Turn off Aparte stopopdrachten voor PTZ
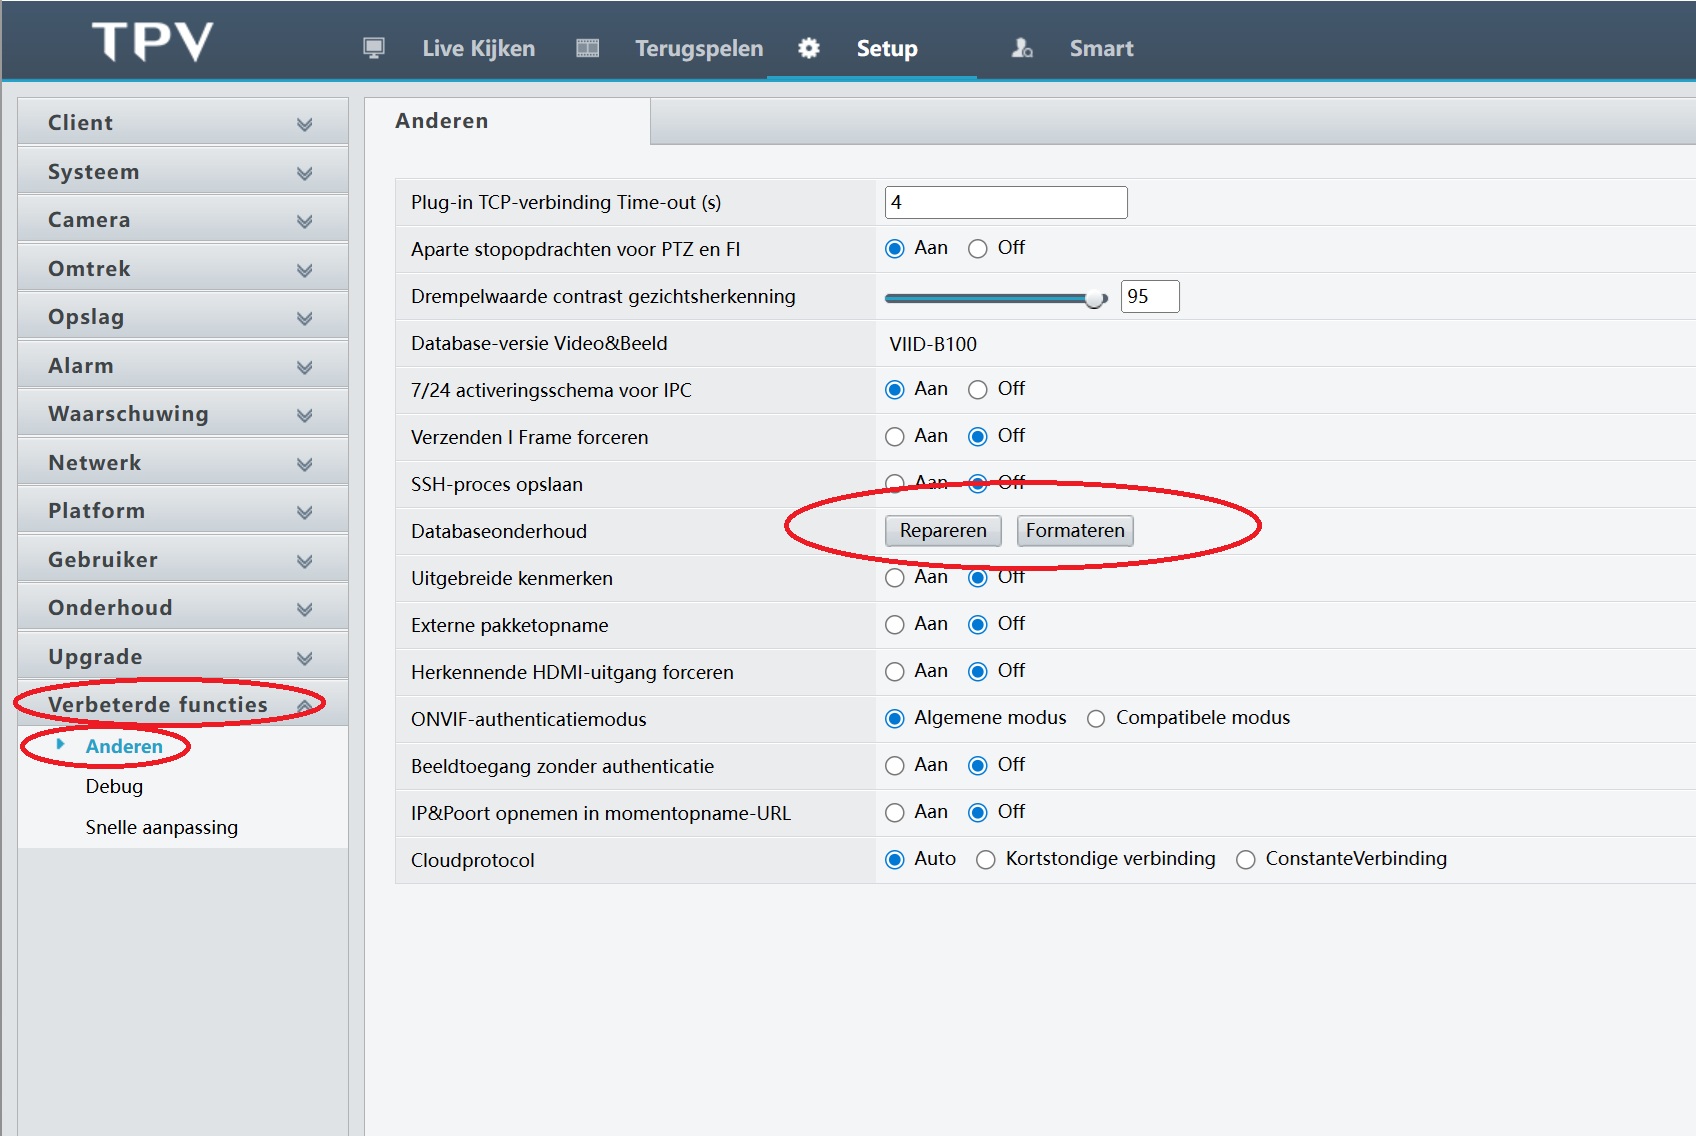This screenshot has width=1696, height=1136. (x=978, y=249)
